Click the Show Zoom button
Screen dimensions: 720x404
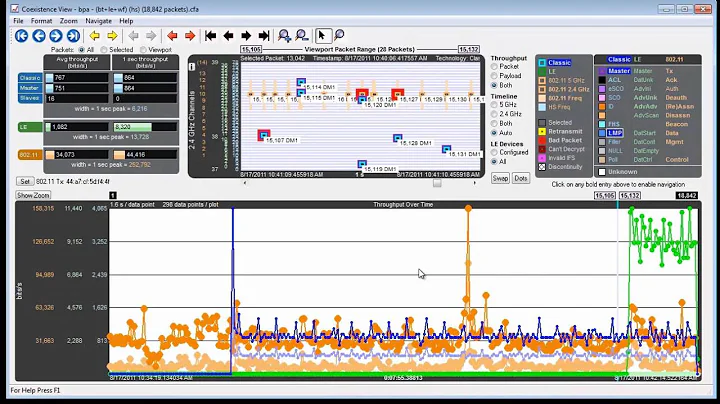click(33, 195)
